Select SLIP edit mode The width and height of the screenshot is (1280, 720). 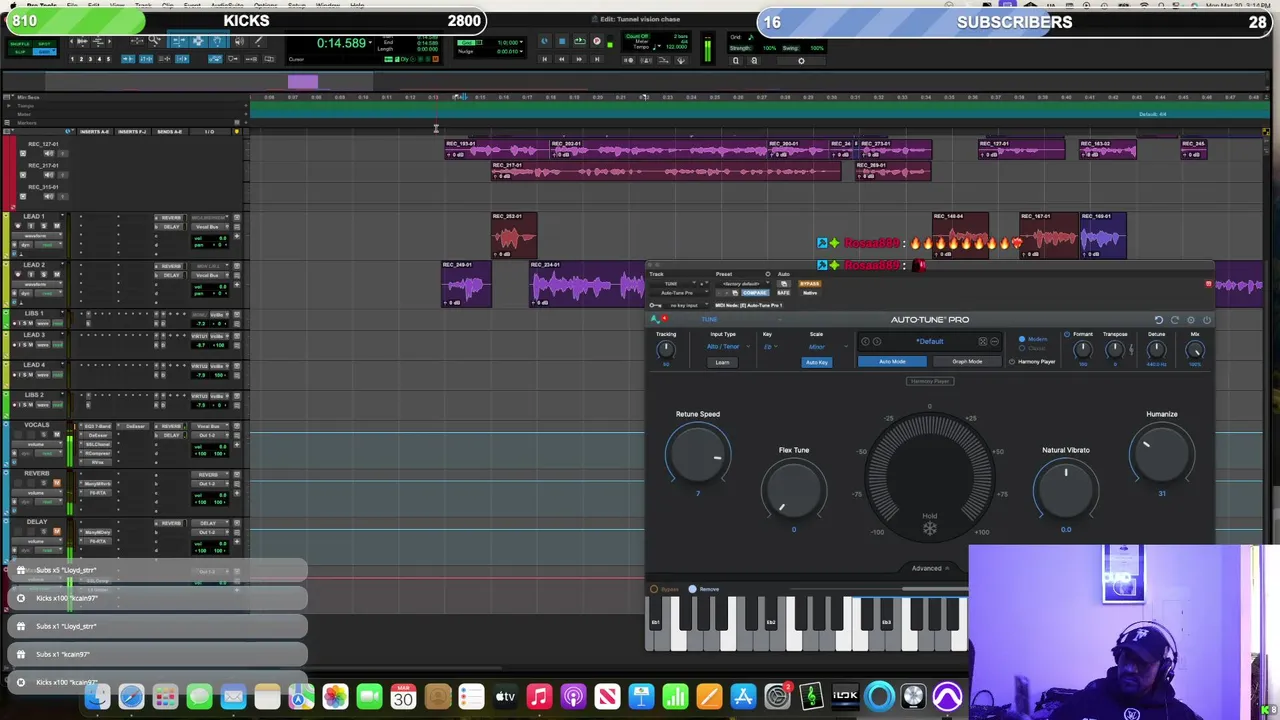[20, 52]
